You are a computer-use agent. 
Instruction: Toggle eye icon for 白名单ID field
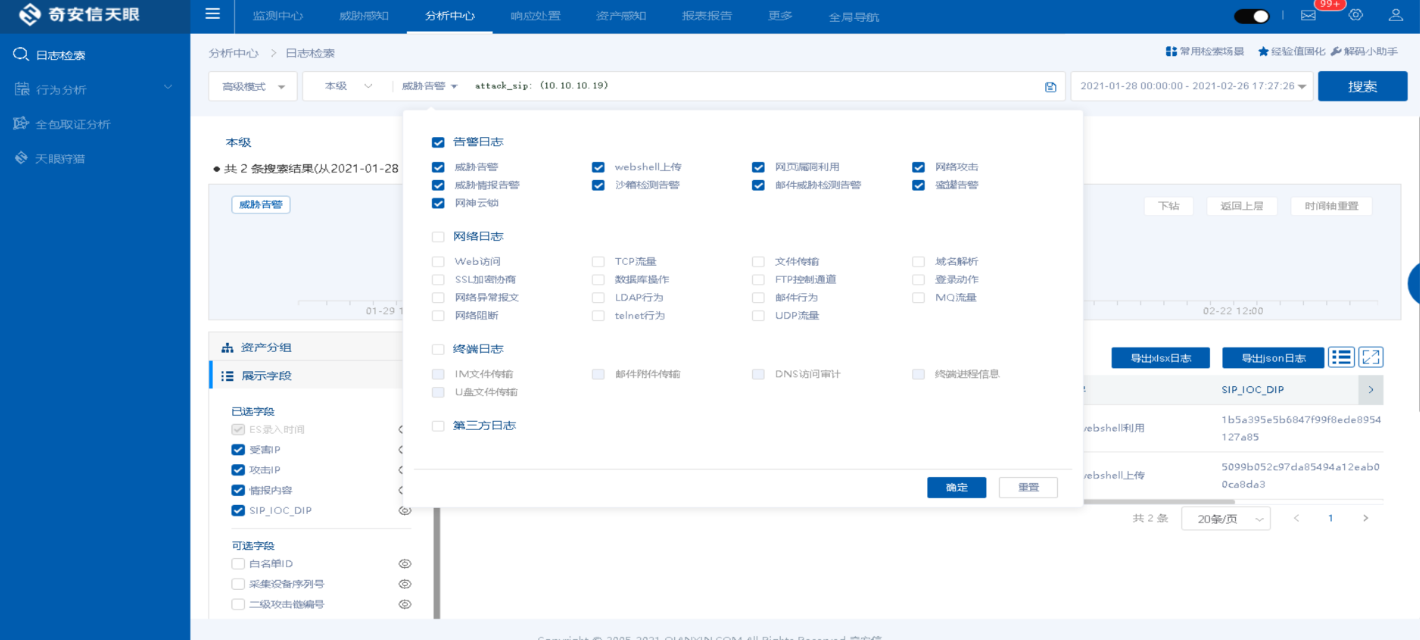(405, 564)
